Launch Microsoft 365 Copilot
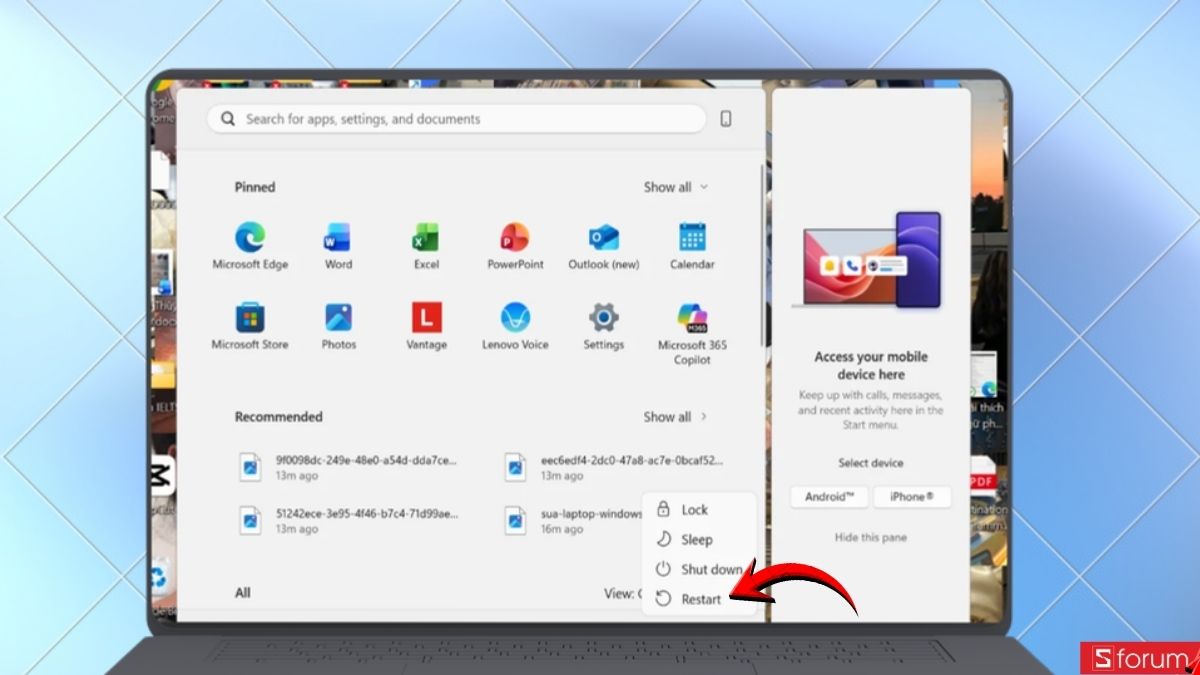 [692, 333]
